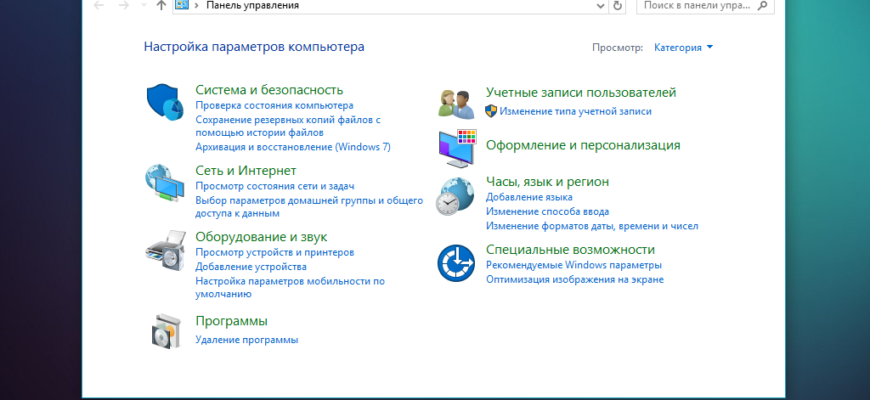Open the Appearance and Personalization monitor icon
Screen dimensions: 870x400
pyautogui.click(x=458, y=148)
